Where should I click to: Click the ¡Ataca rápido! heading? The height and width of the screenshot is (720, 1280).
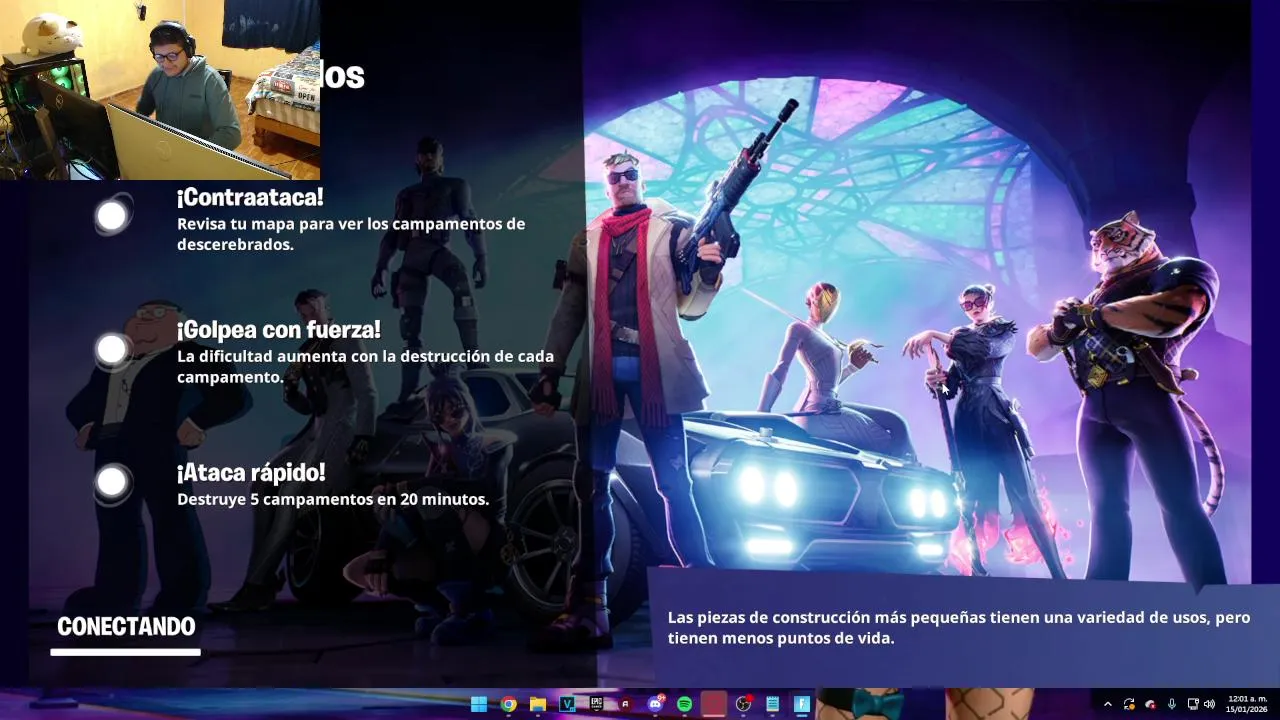pos(251,473)
